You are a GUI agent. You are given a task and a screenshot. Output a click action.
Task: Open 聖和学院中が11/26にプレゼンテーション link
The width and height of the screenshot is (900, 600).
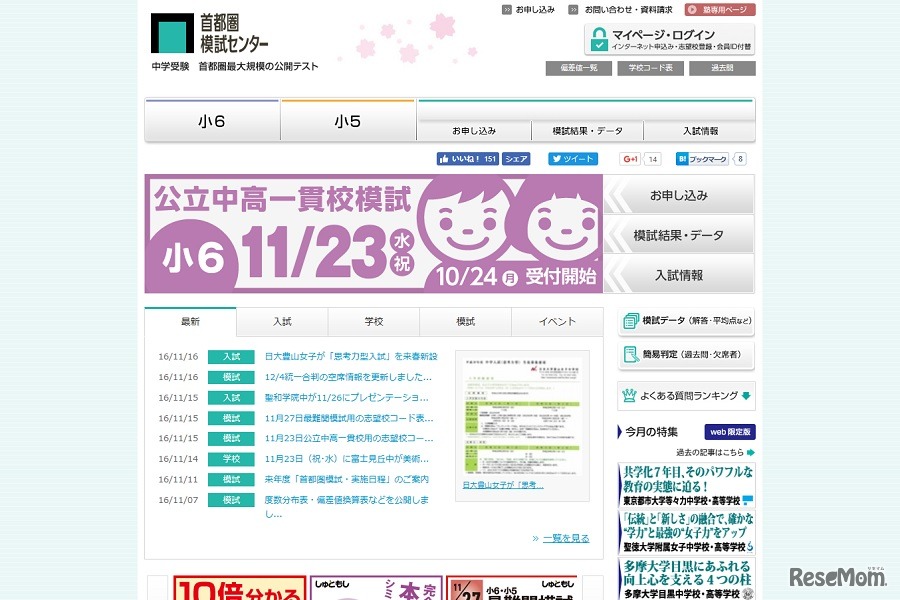346,397
